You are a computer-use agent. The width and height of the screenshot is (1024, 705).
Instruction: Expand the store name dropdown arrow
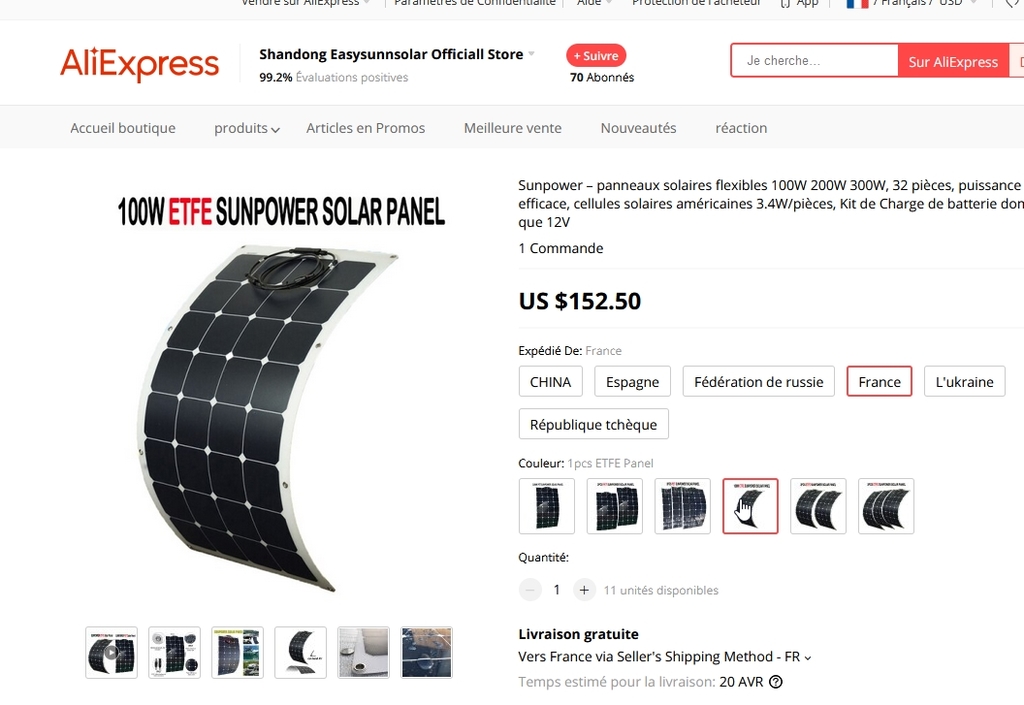pos(532,54)
